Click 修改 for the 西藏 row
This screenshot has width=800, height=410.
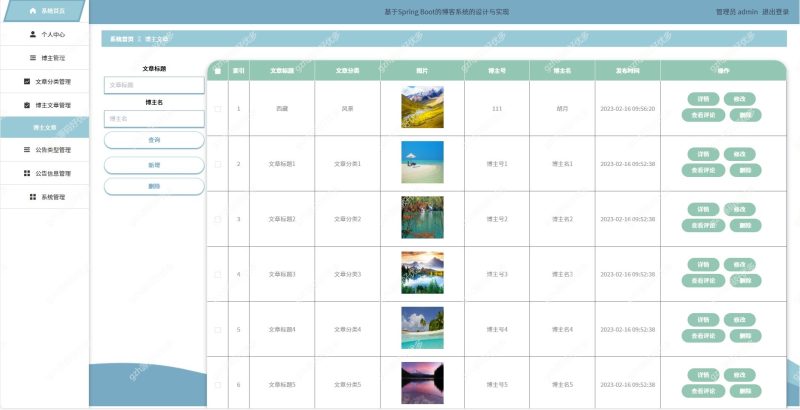click(x=739, y=99)
